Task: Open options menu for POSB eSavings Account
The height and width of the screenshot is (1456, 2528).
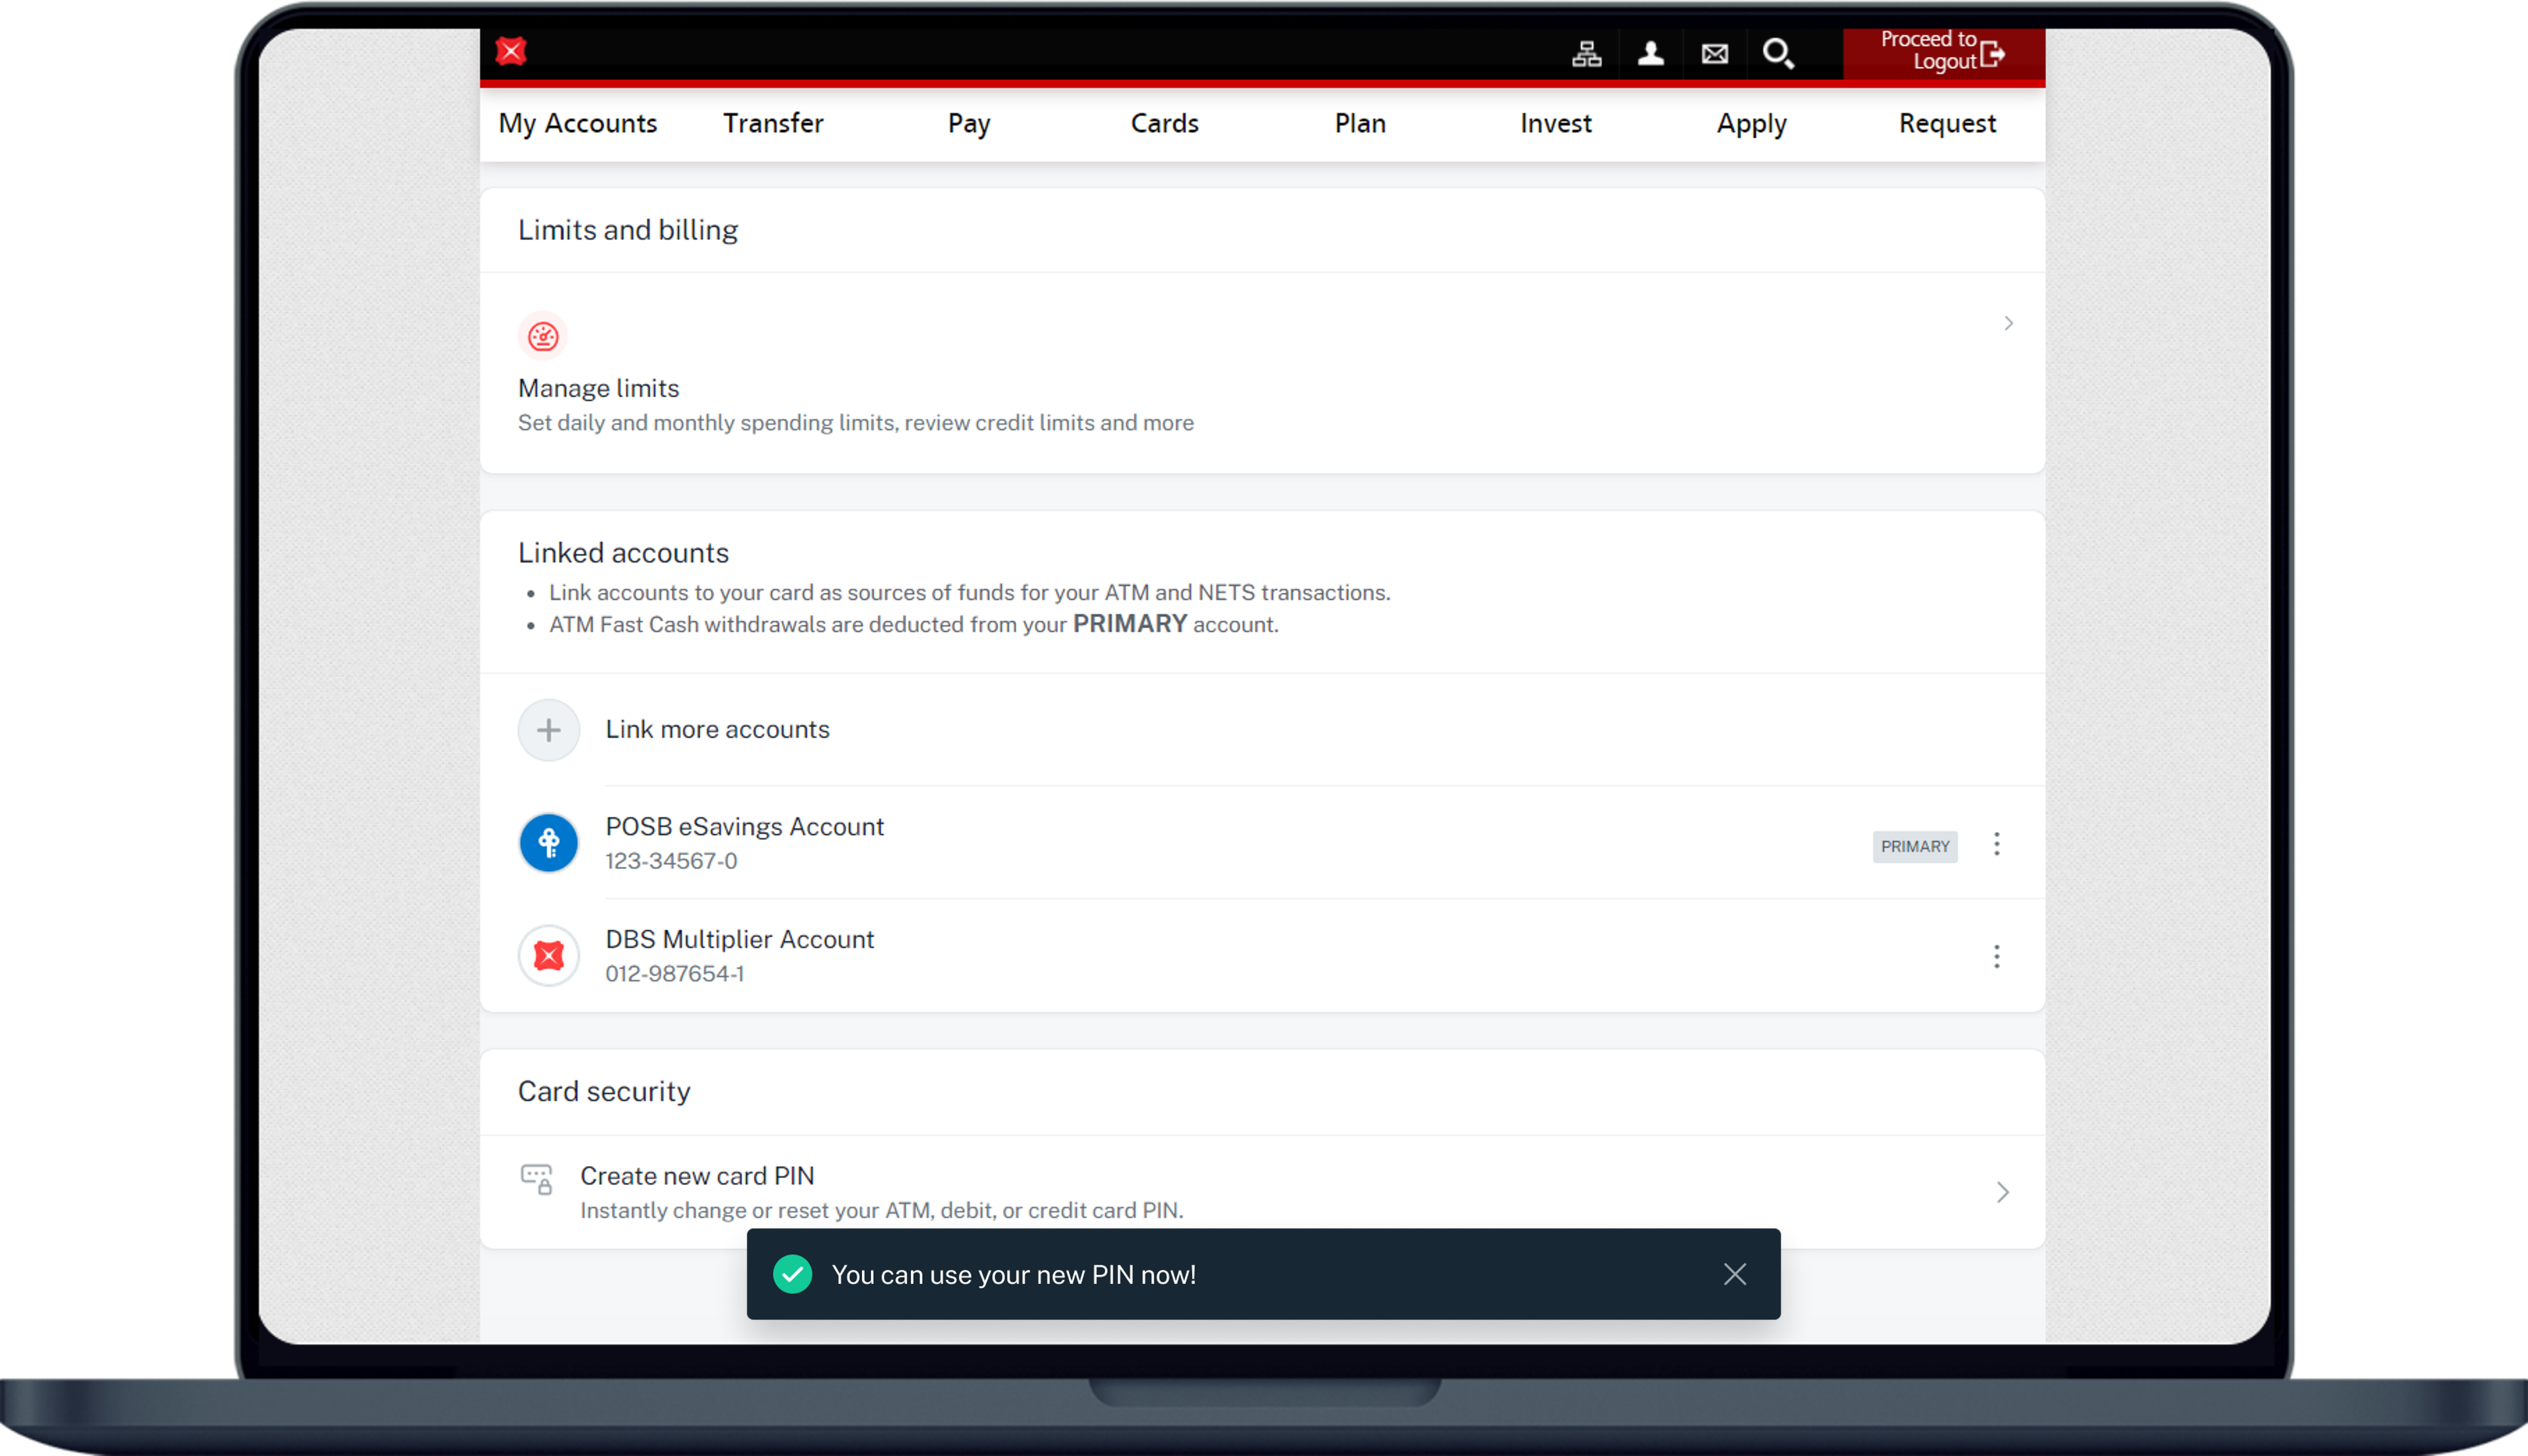Action: click(1996, 844)
